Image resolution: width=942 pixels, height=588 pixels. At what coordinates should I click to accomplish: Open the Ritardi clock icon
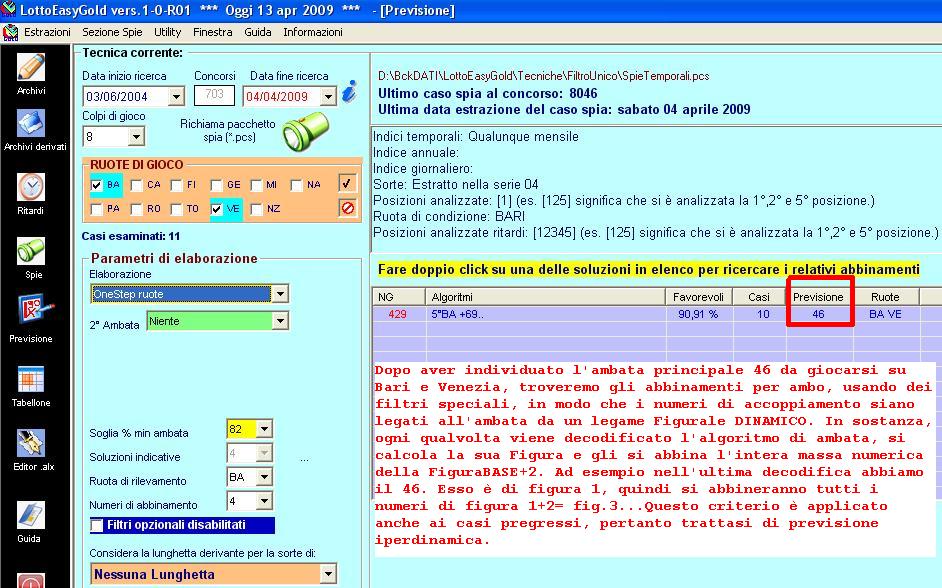click(x=31, y=187)
